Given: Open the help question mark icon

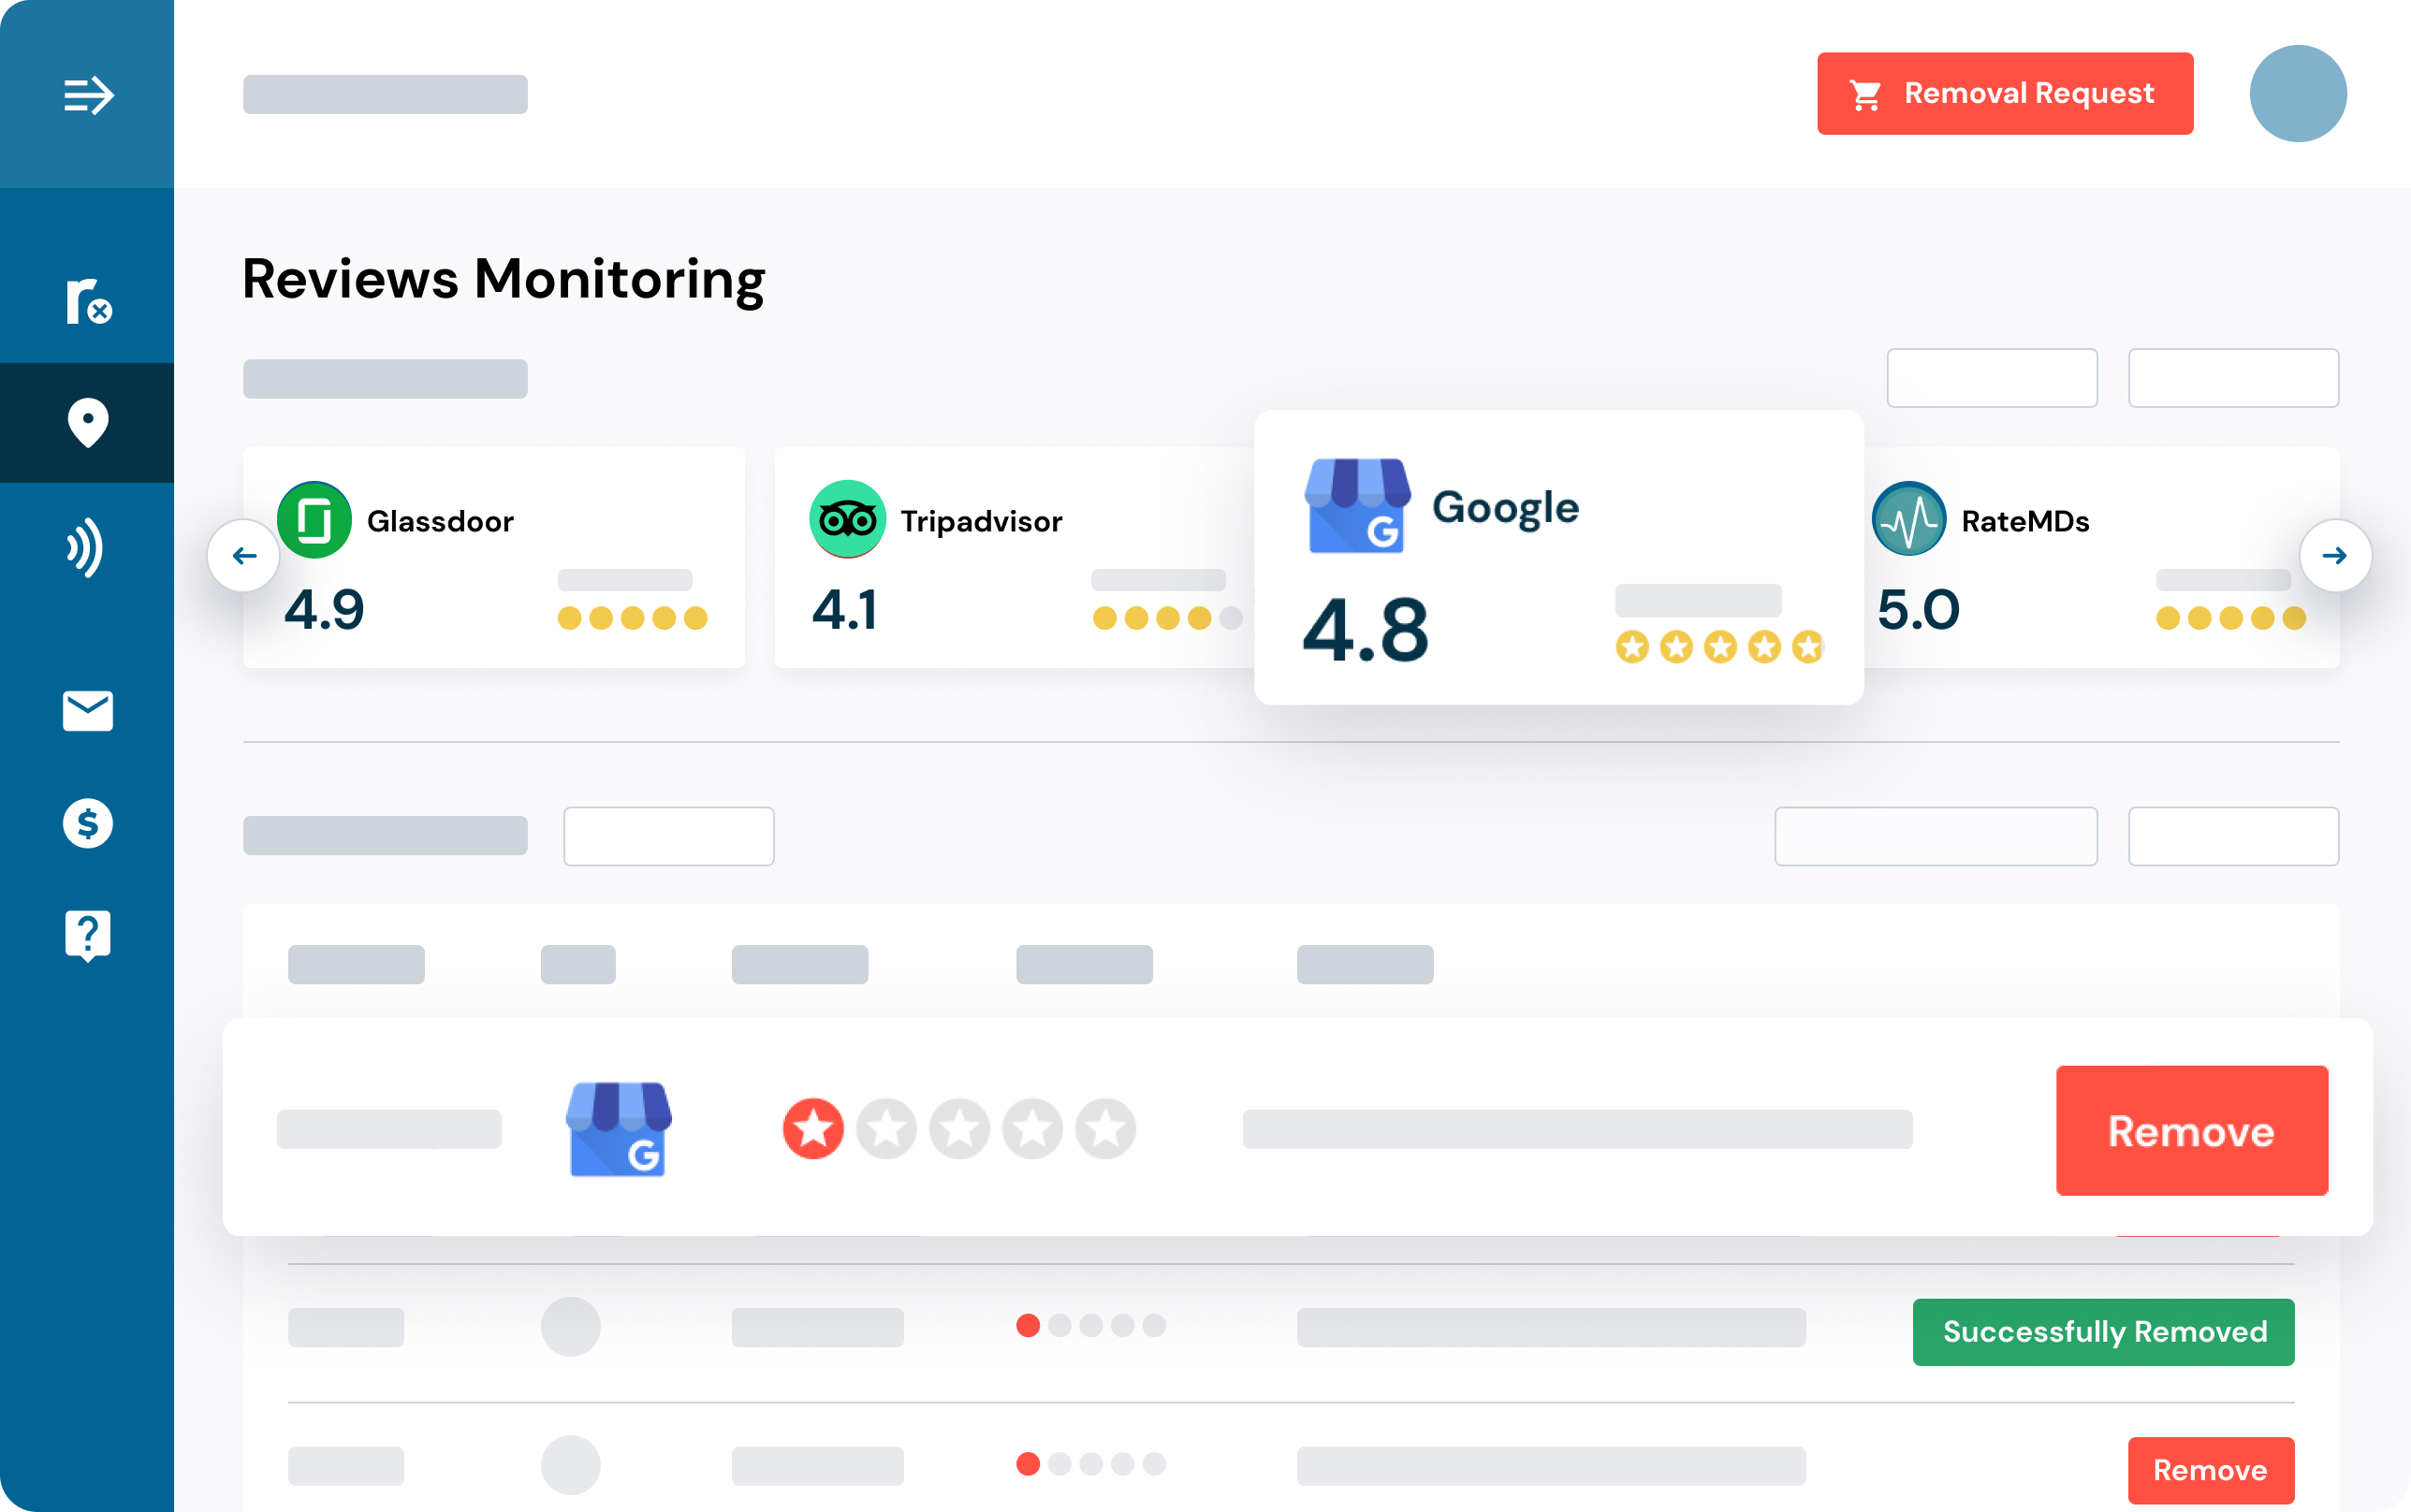Looking at the screenshot, I should [87, 934].
